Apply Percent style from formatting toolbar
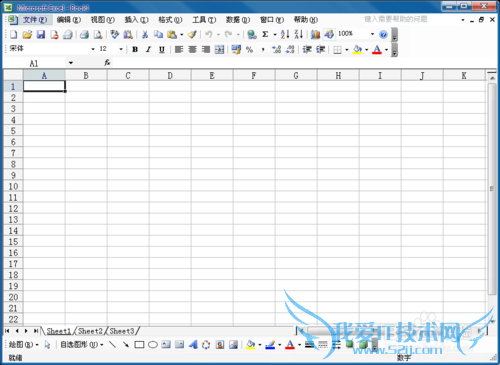The height and width of the screenshot is (365, 500). tap(249, 50)
